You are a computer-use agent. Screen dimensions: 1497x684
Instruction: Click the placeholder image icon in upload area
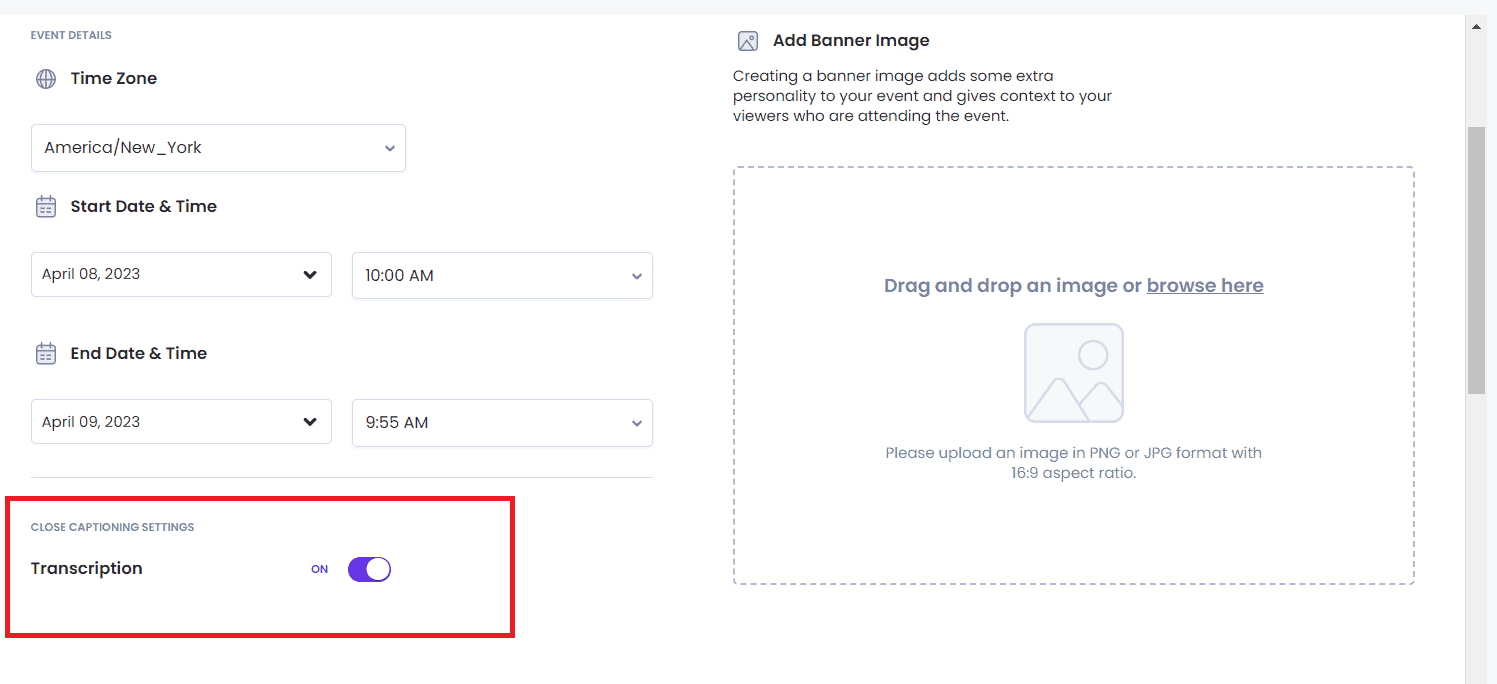pos(1073,373)
